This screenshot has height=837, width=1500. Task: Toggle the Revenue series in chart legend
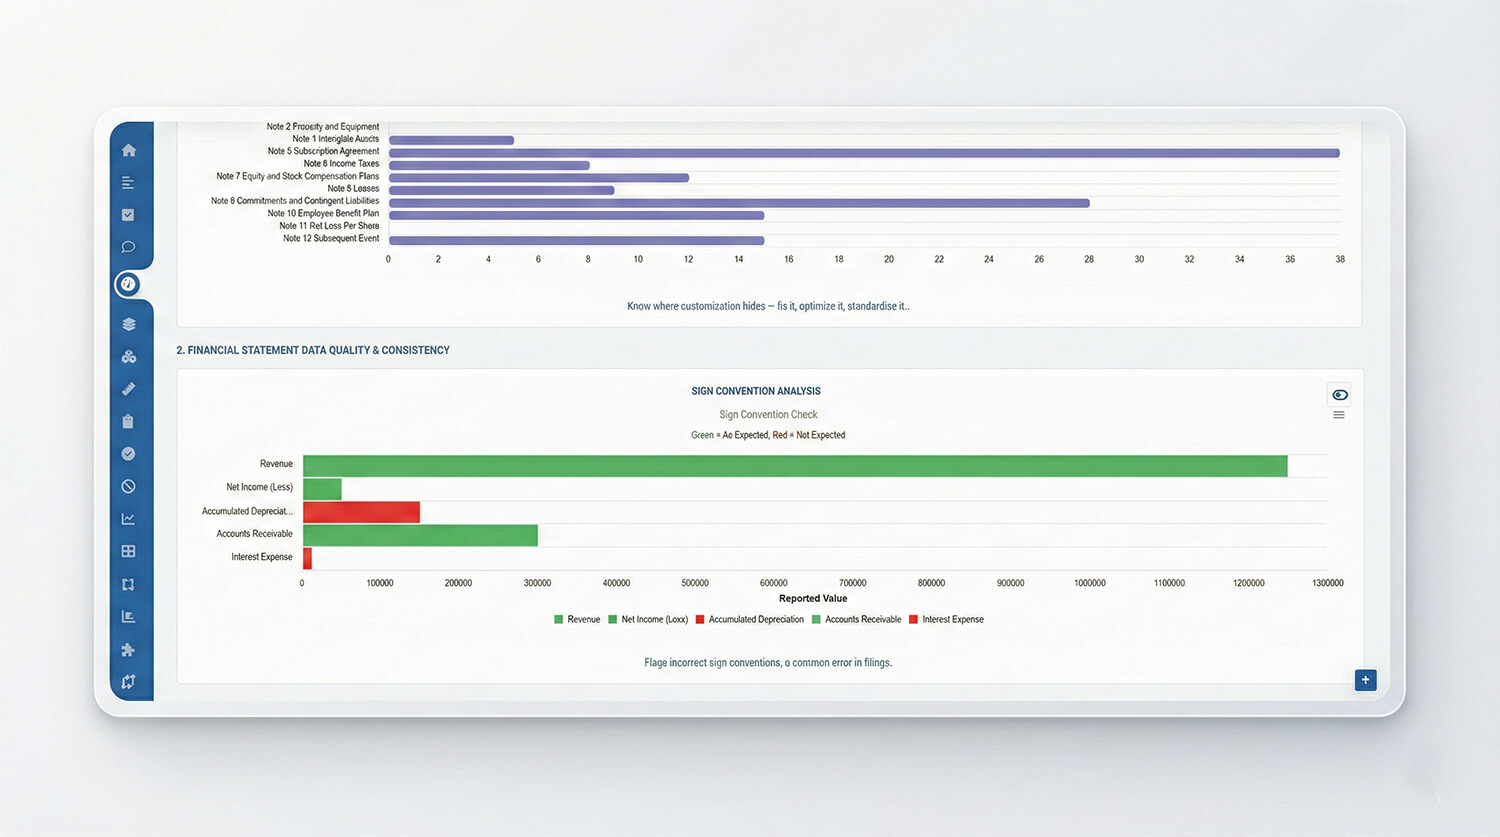577,620
